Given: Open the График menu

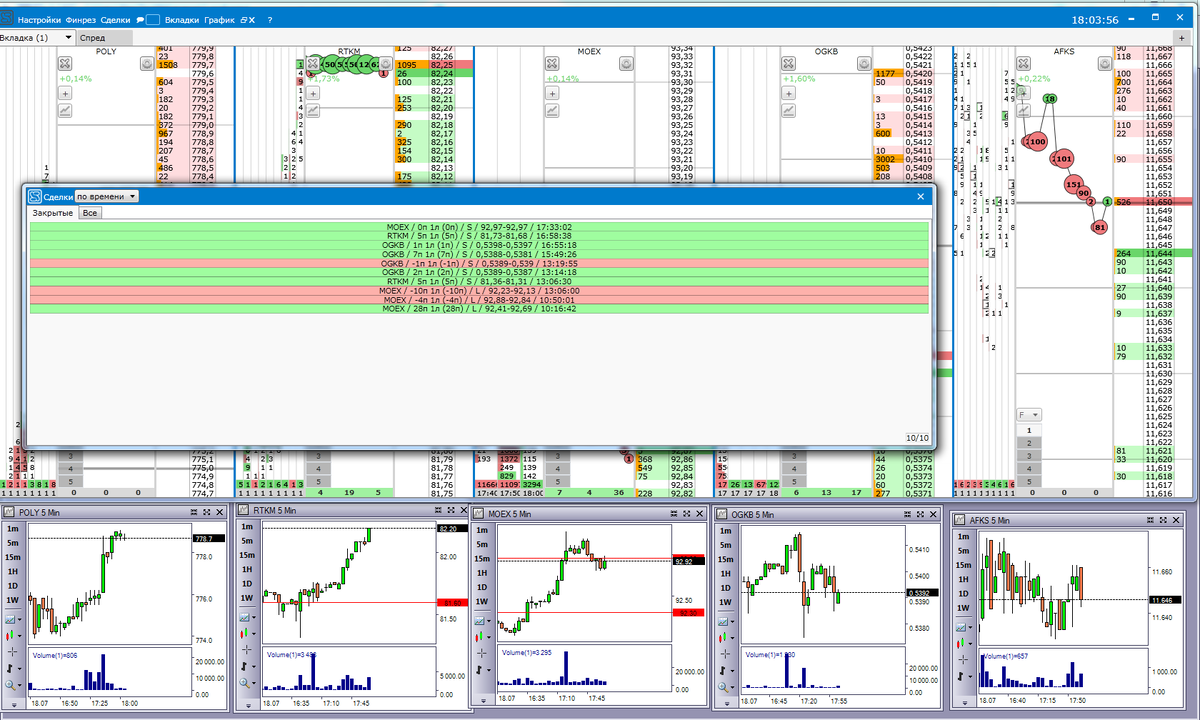Looking at the screenshot, I should coord(219,20).
